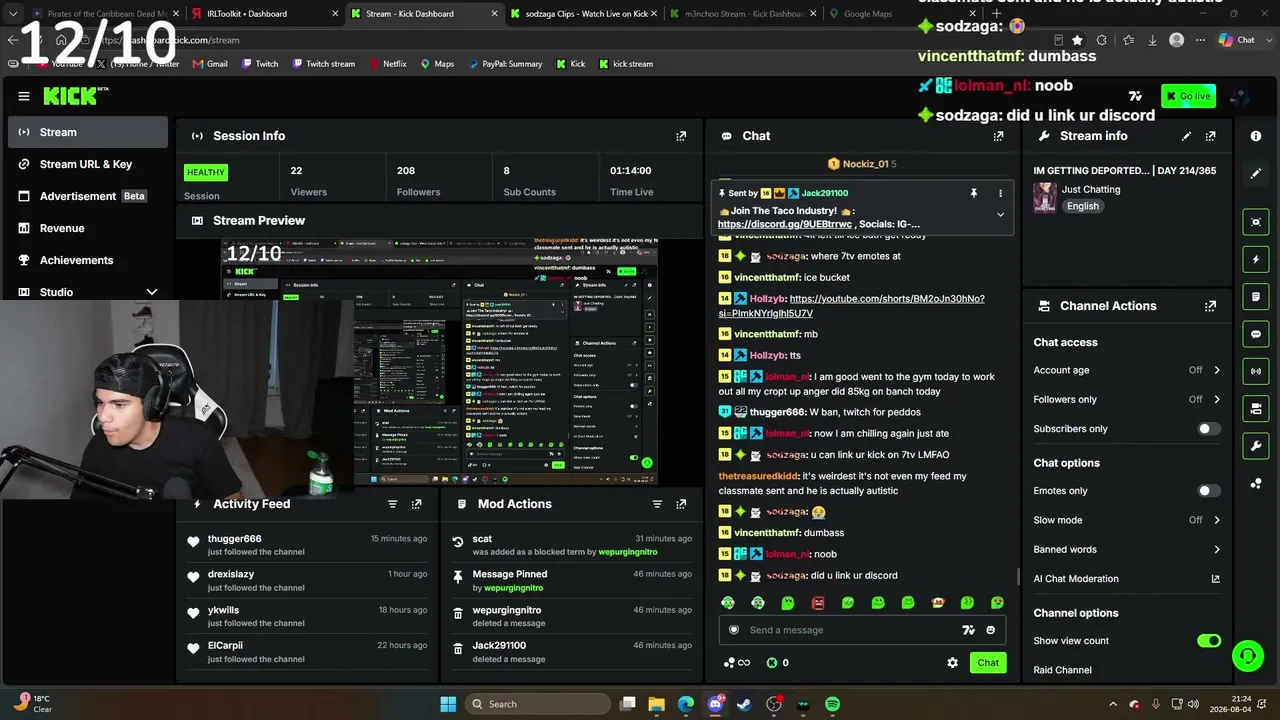The width and height of the screenshot is (1280, 720).
Task: Click the Windows taskbar Search box
Action: (537, 704)
